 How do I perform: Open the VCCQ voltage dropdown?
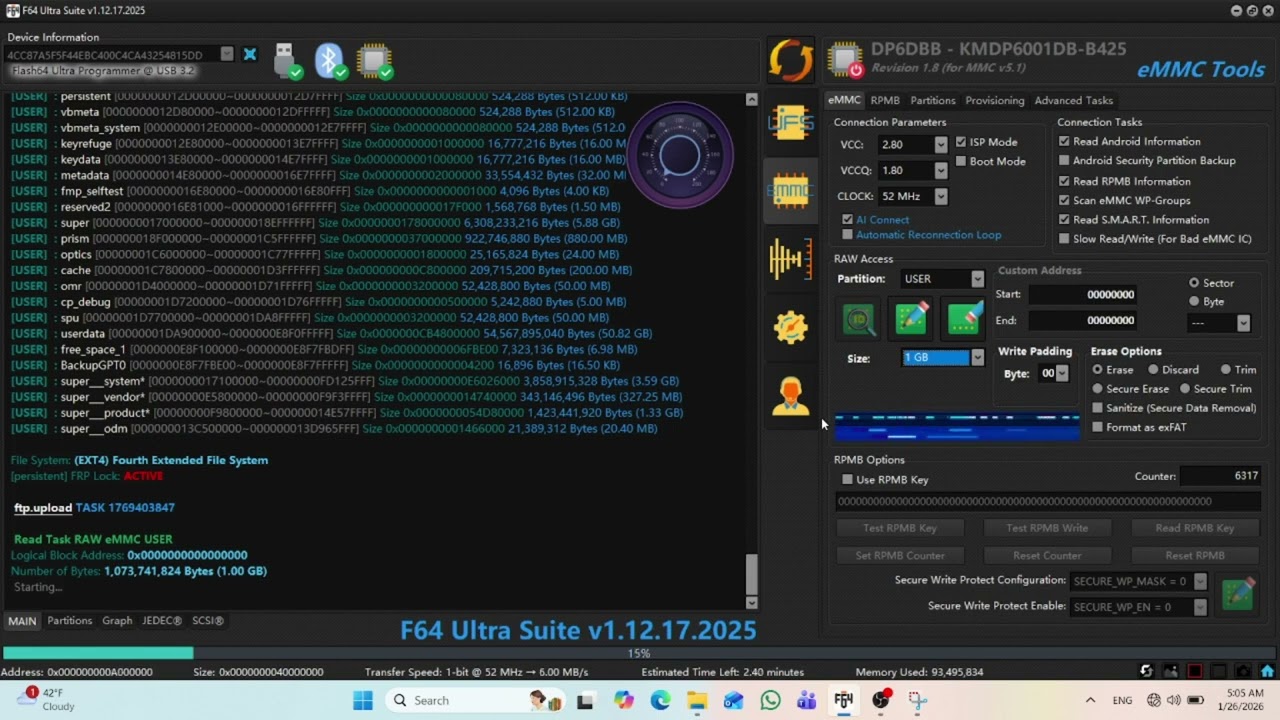pos(940,170)
